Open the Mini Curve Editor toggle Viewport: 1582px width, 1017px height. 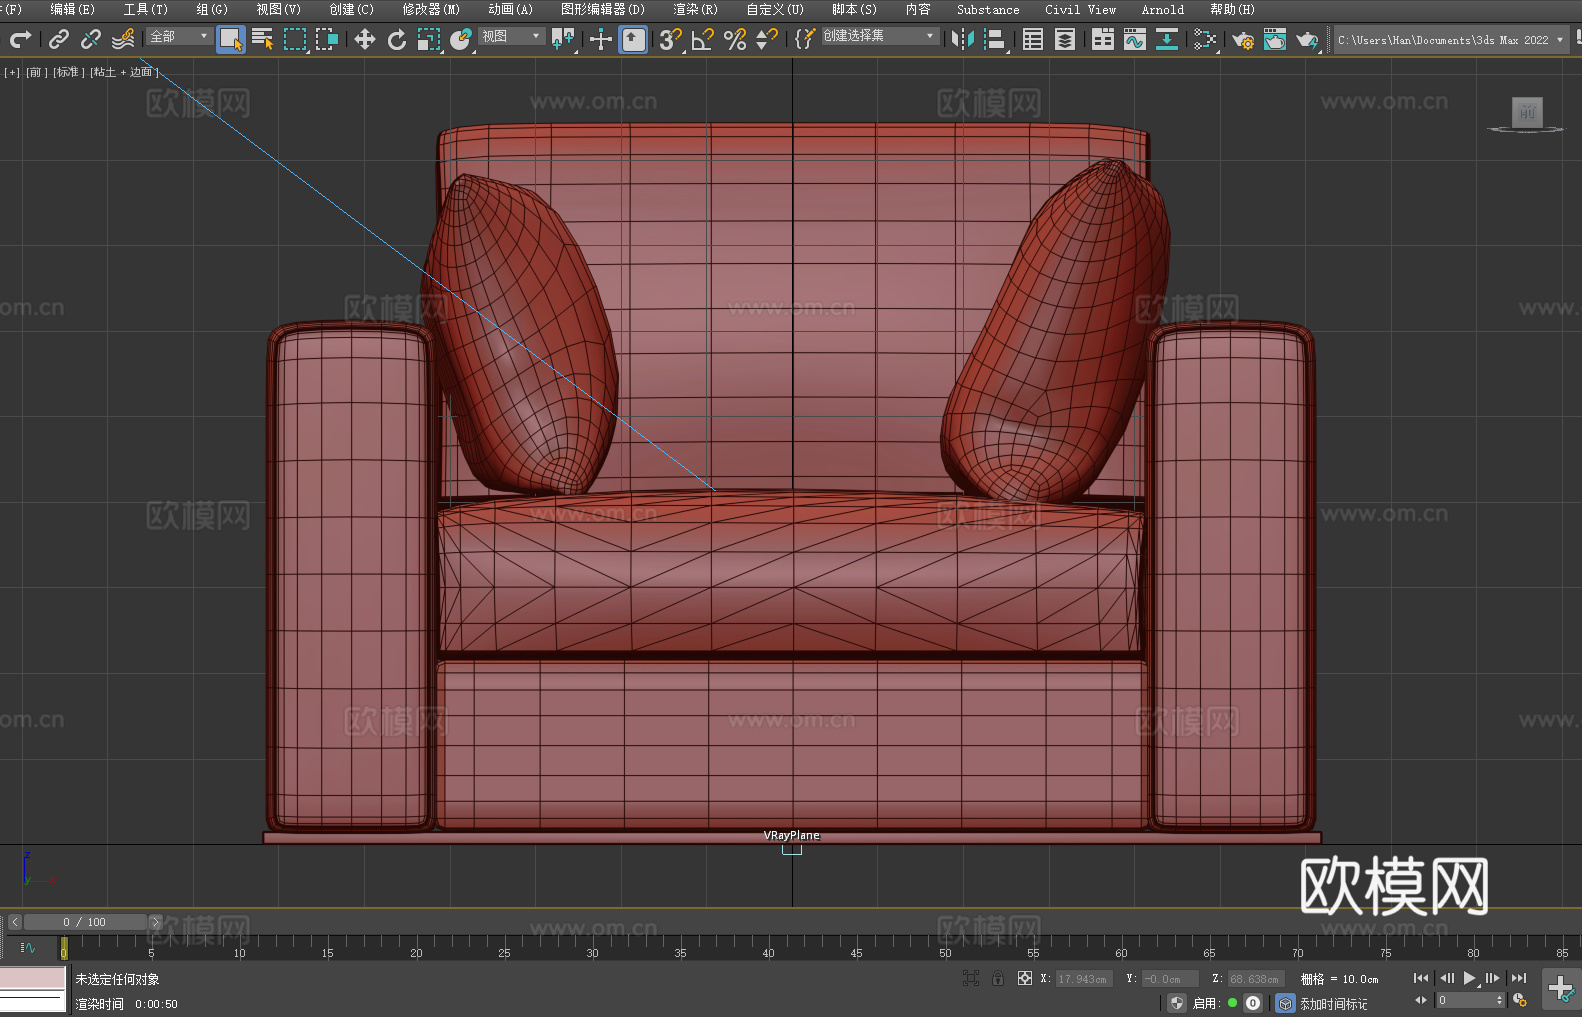point(27,947)
